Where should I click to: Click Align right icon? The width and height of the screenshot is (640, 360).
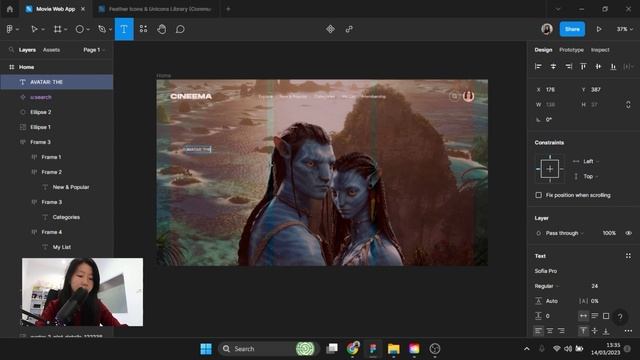click(568, 67)
